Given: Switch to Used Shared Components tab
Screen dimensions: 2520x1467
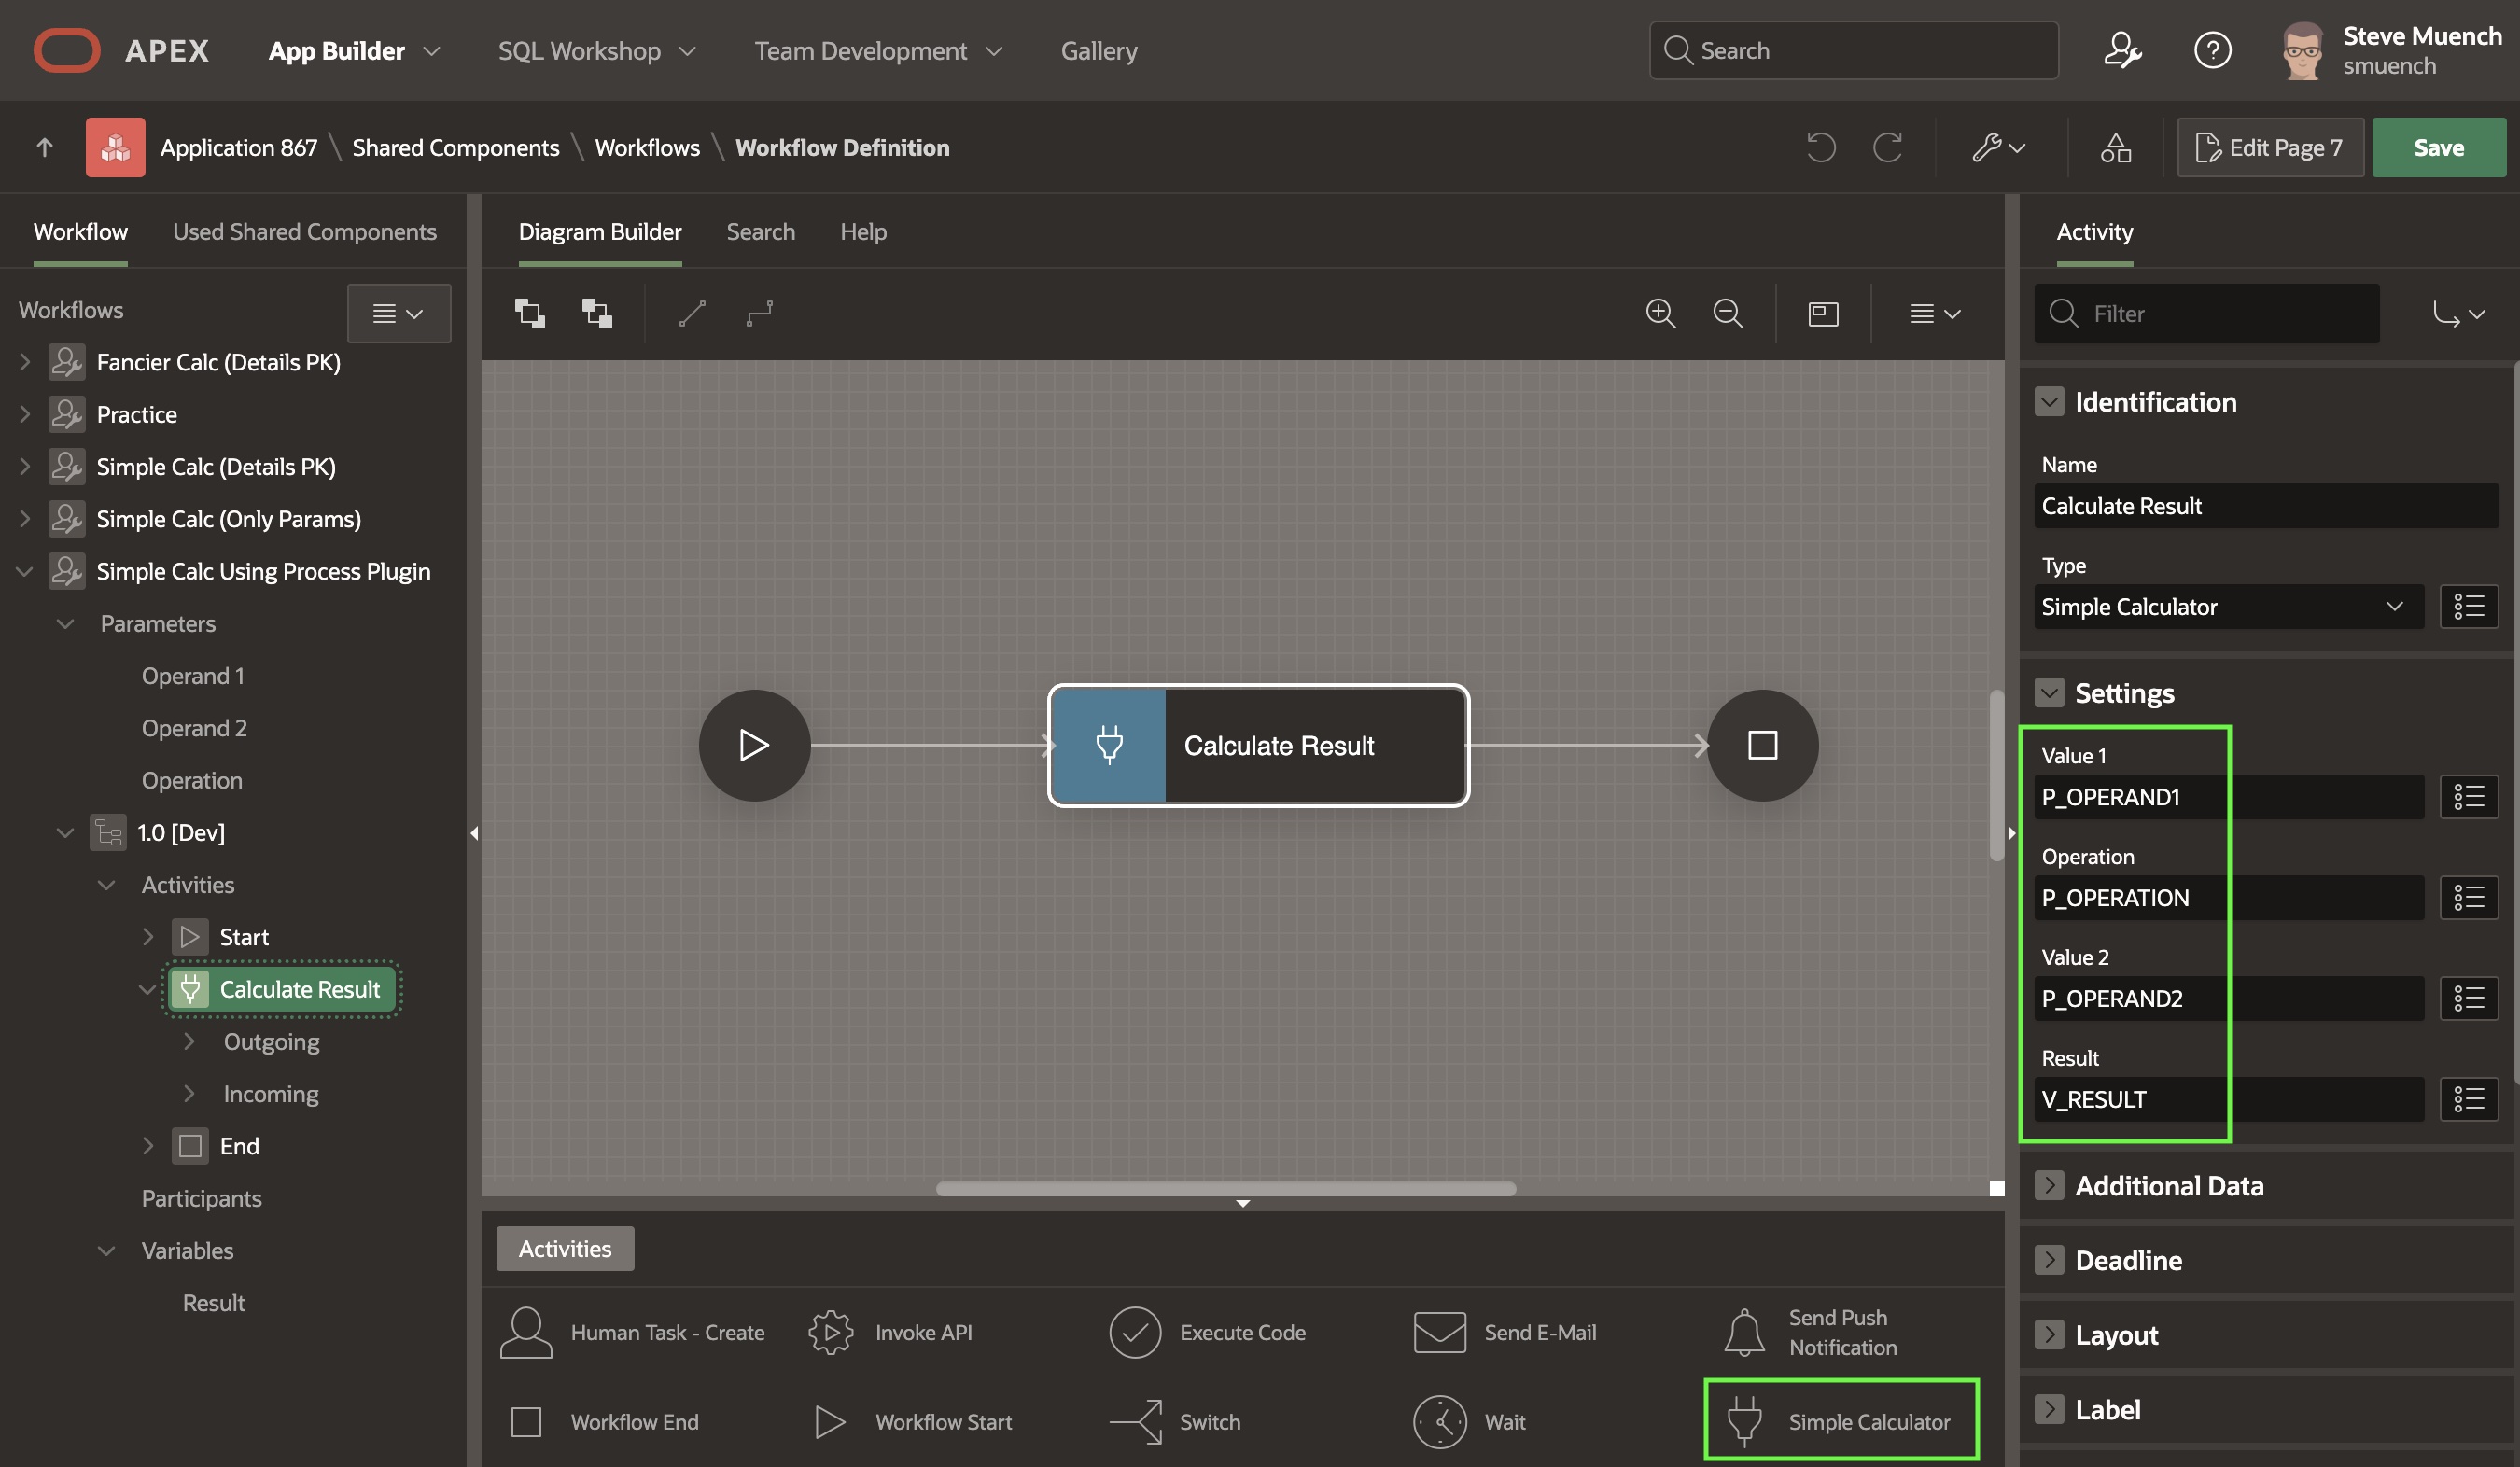Looking at the screenshot, I should pyautogui.click(x=304, y=232).
